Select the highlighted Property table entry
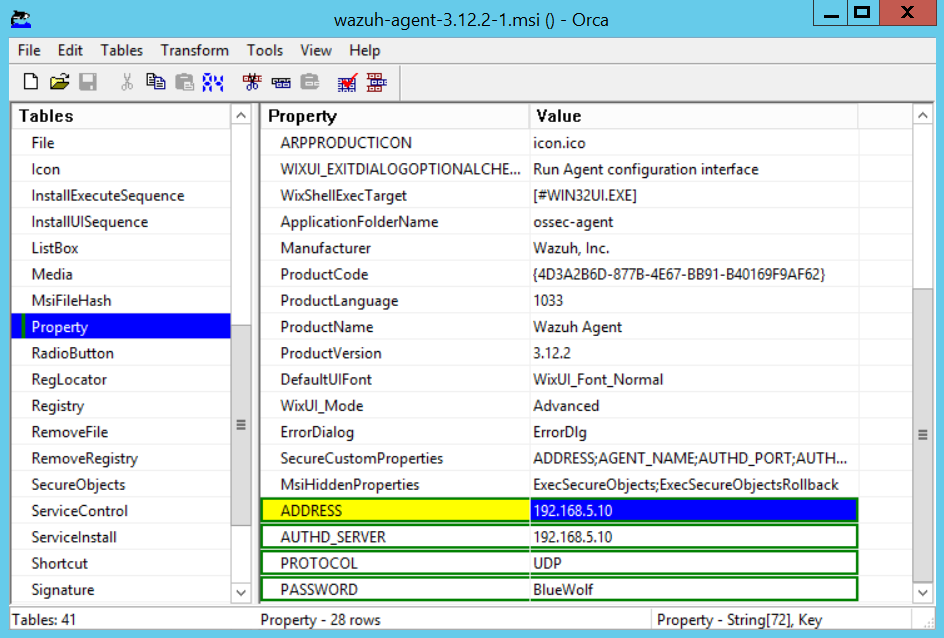The image size is (944, 638). tap(121, 327)
